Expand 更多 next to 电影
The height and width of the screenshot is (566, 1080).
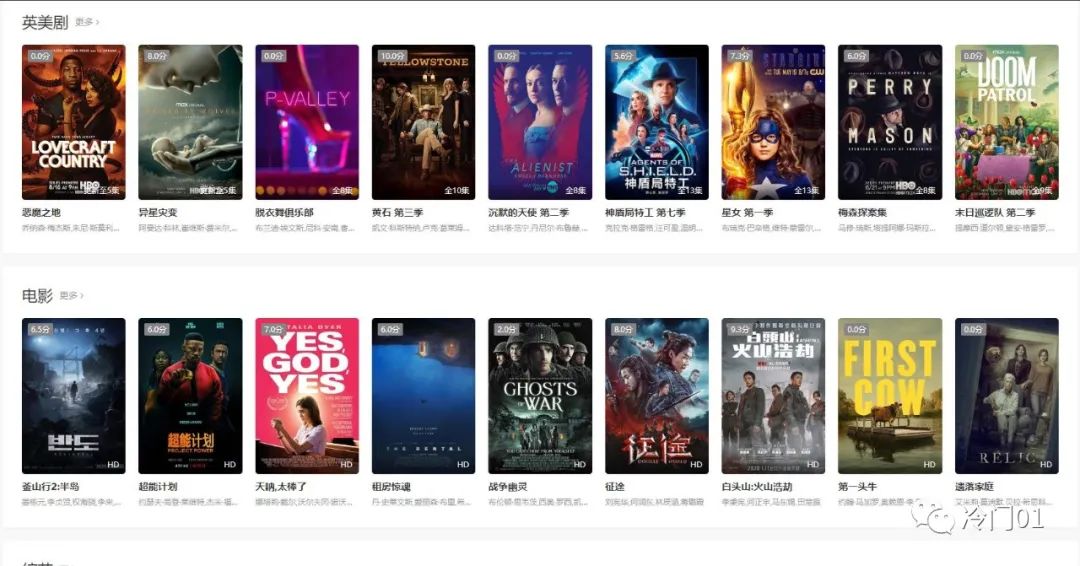72,296
